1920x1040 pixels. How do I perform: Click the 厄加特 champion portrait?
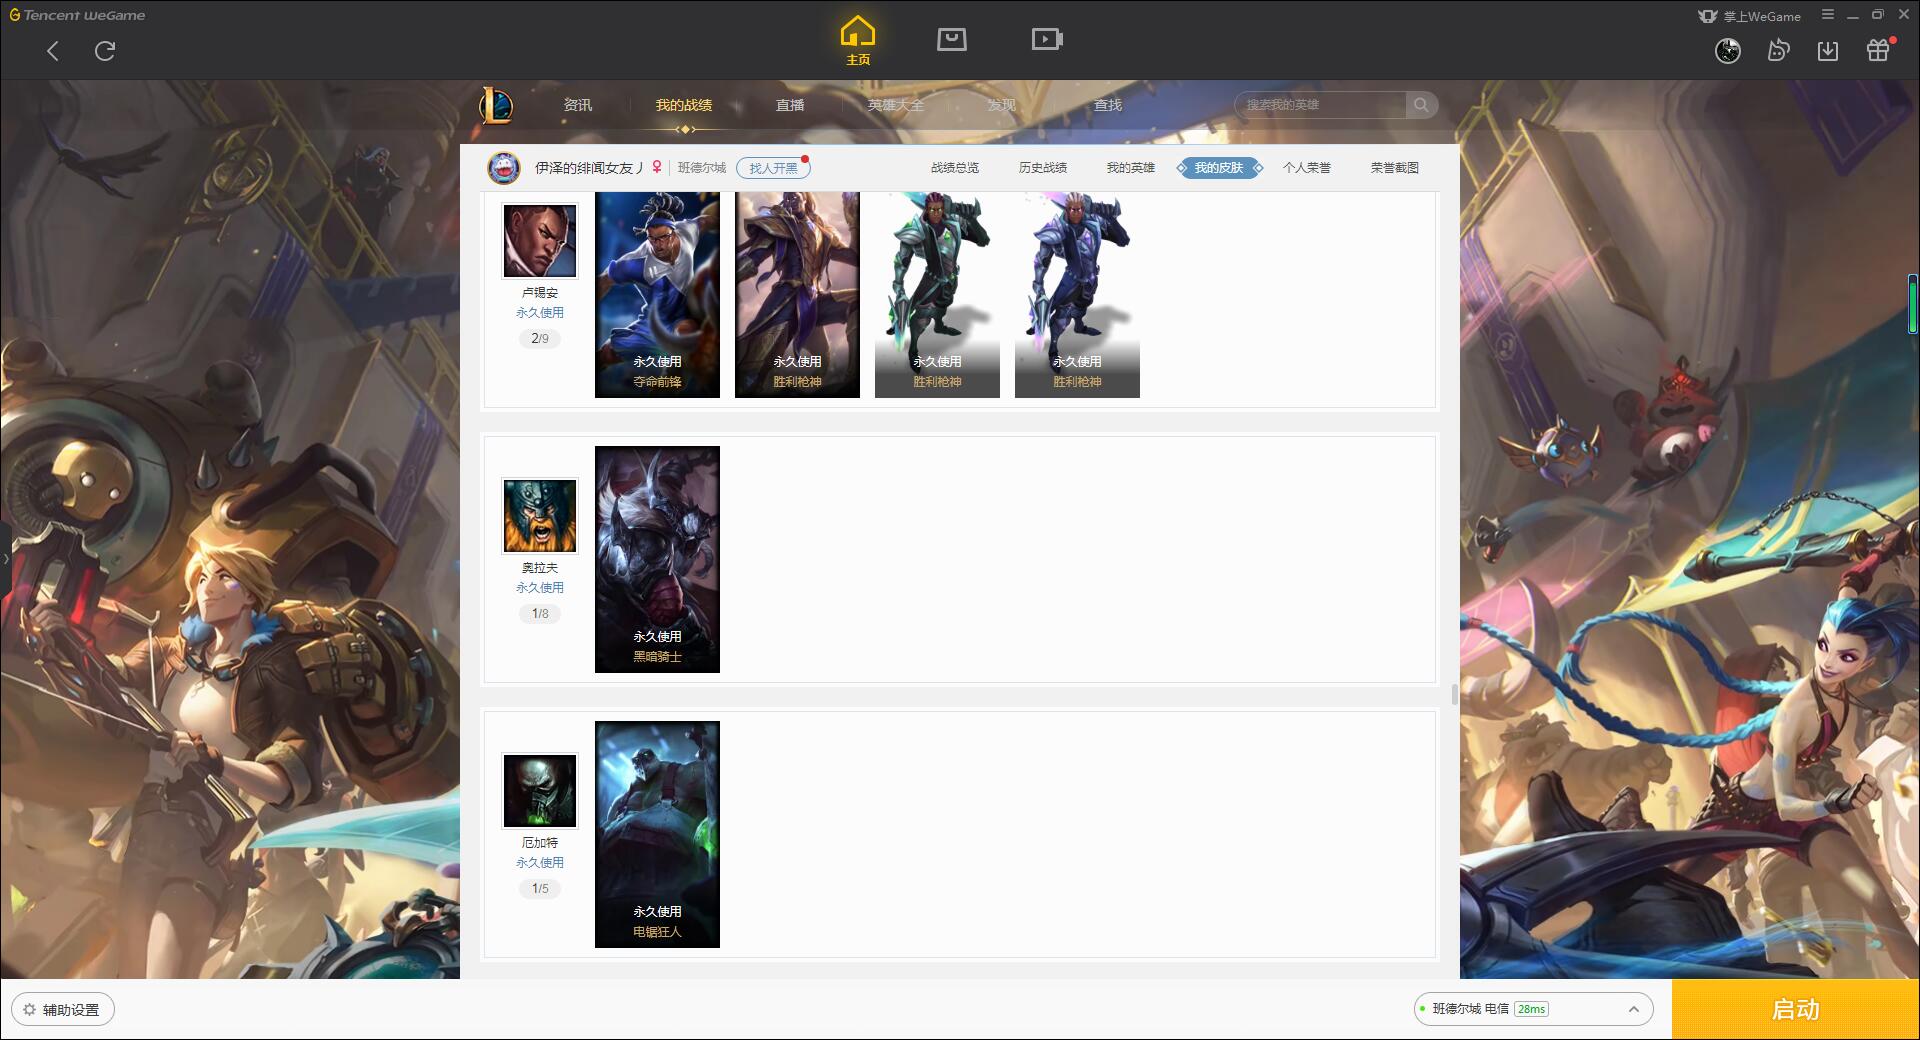[x=540, y=791]
